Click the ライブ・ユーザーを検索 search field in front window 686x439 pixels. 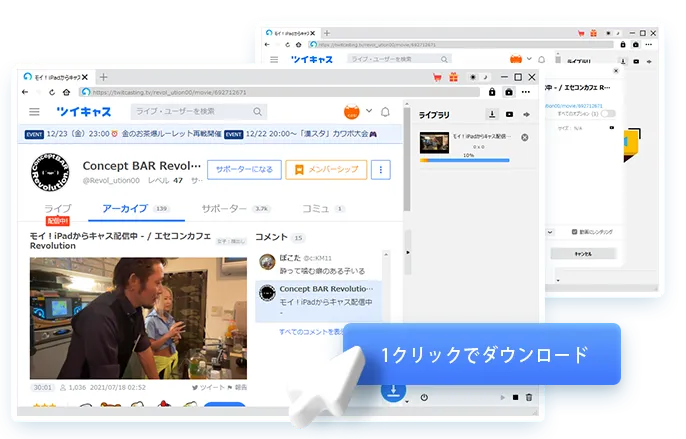pyautogui.click(x=199, y=112)
